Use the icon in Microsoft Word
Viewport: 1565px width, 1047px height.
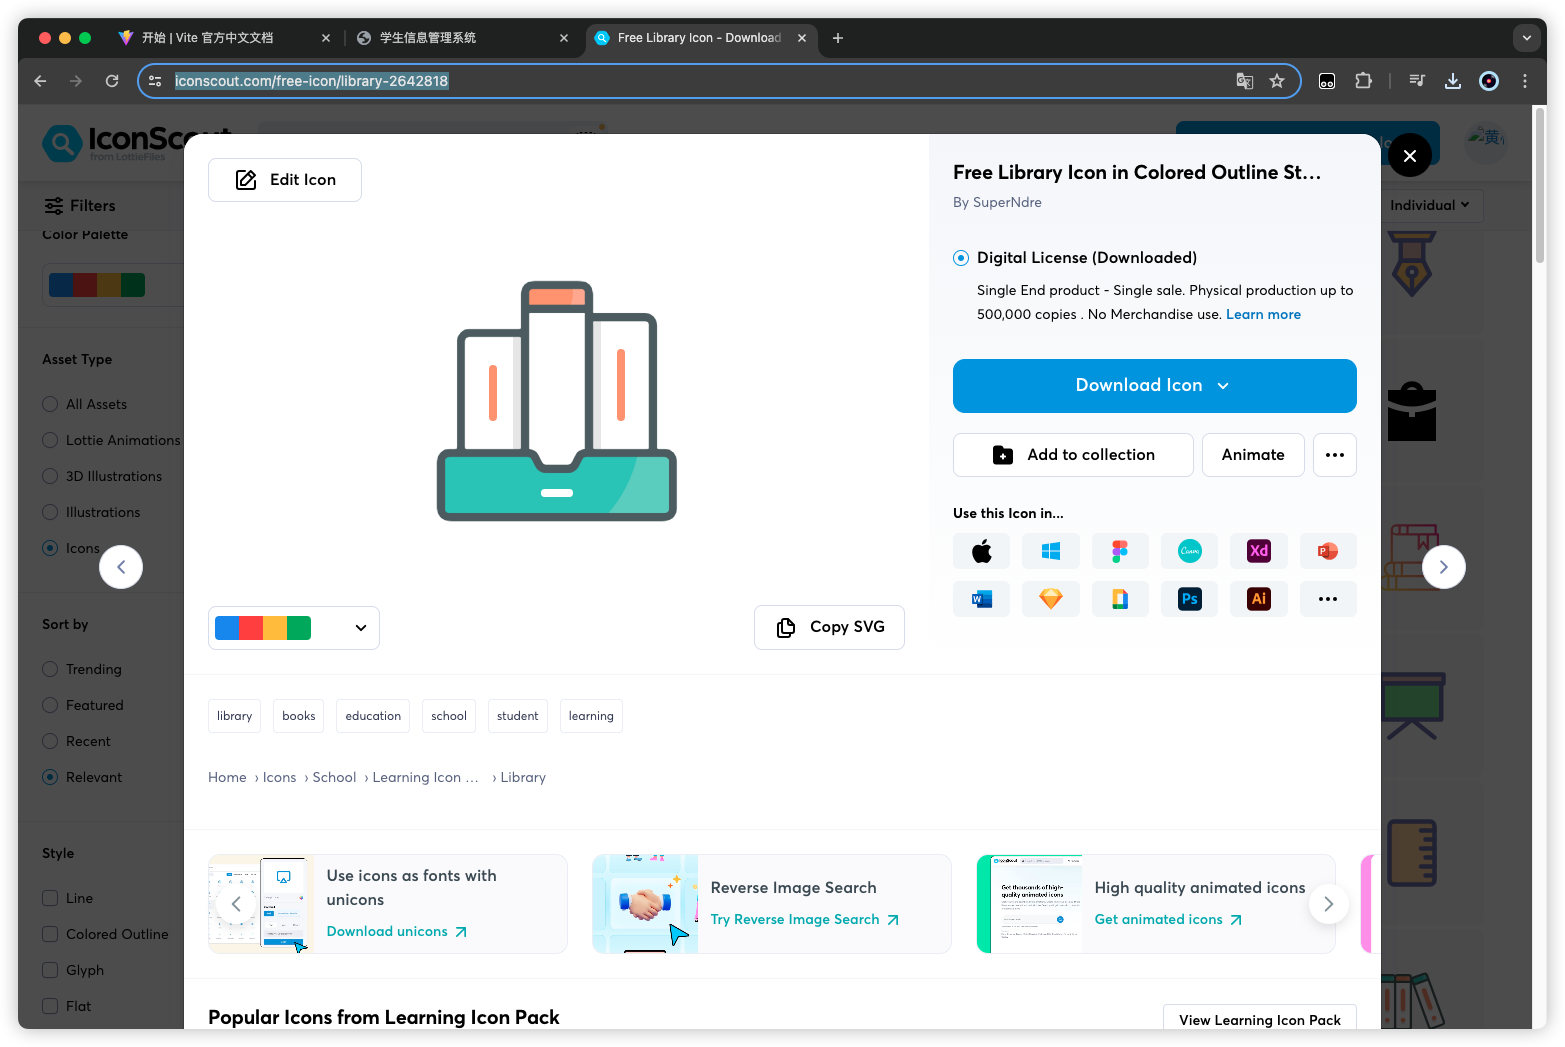[x=981, y=599]
